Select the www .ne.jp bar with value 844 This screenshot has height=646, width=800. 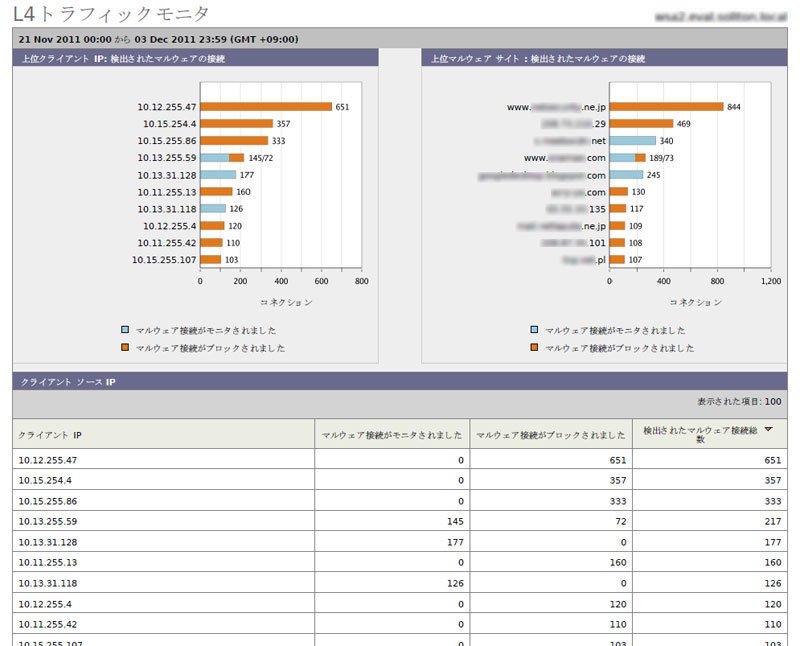coord(666,107)
